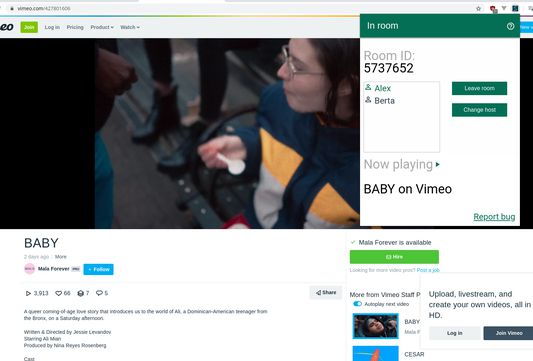
Task: Open the Pricing page
Action: [x=75, y=27]
